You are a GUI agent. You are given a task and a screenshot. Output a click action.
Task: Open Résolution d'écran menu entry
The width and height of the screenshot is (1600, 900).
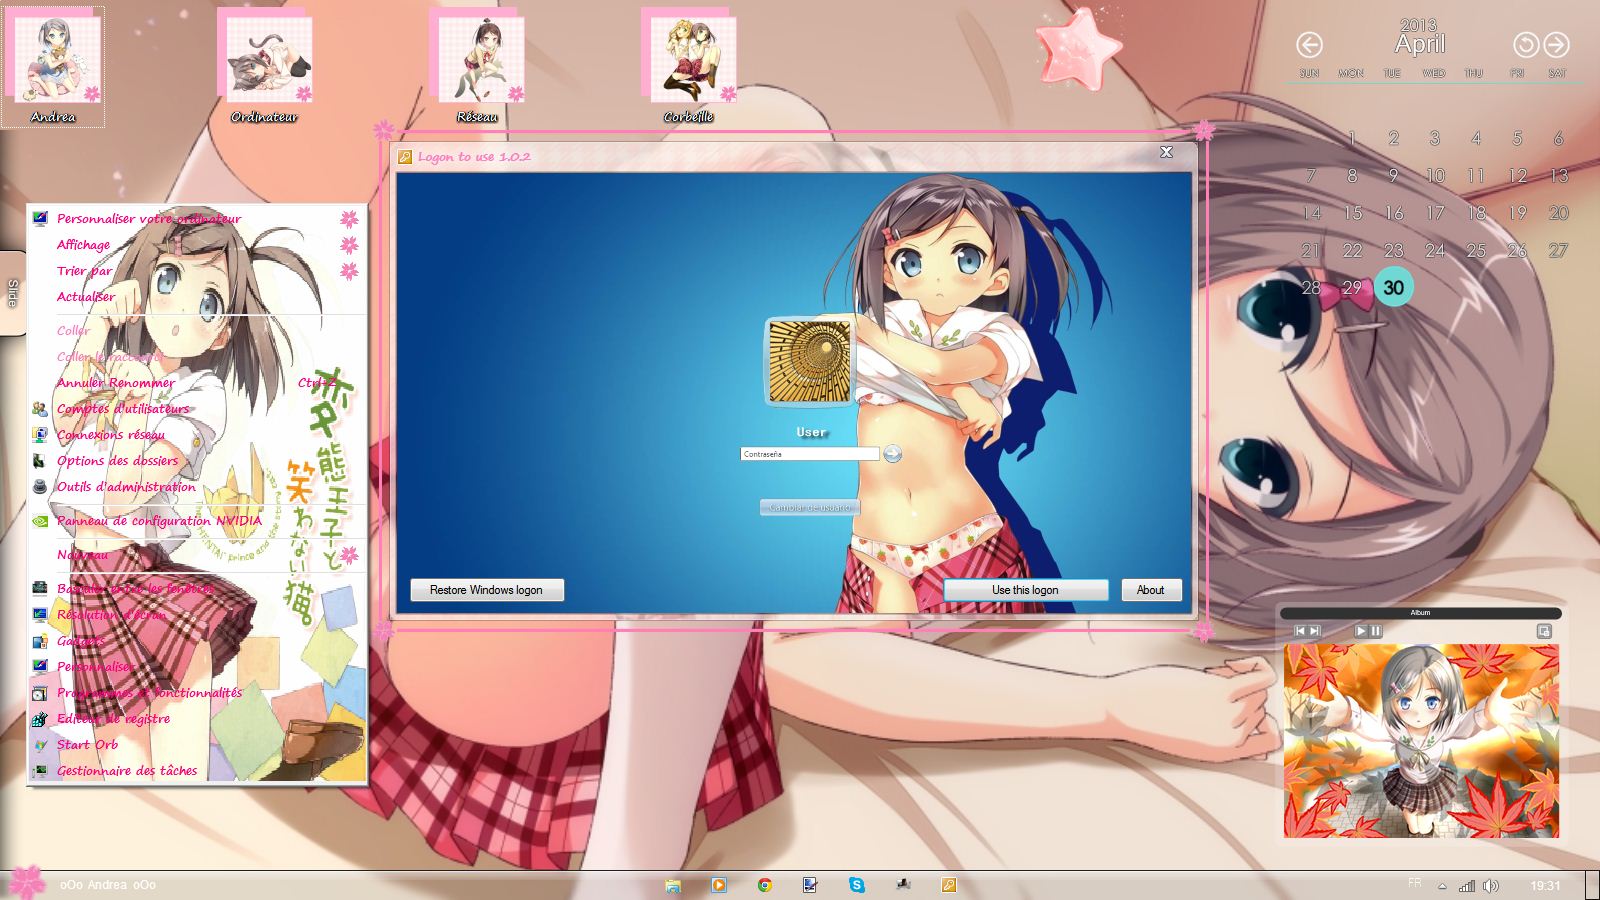[198, 614]
